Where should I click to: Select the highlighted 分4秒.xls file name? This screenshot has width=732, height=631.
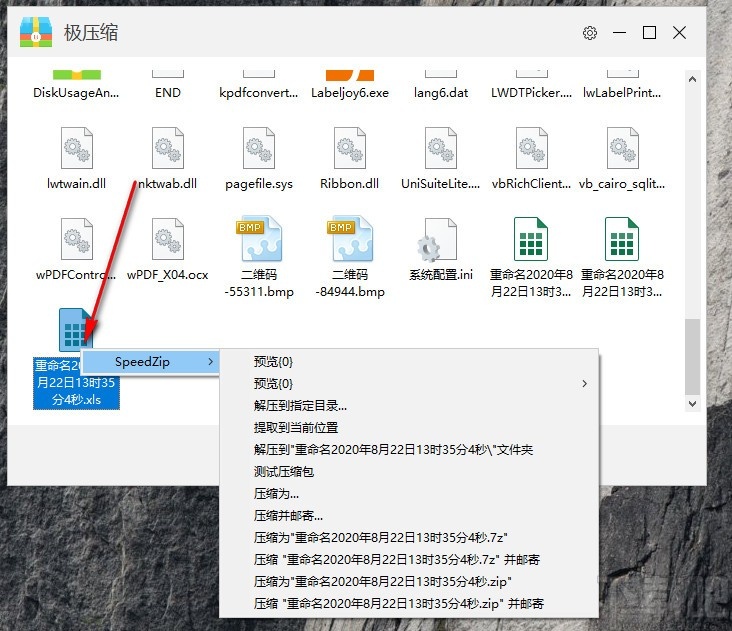click(x=76, y=400)
